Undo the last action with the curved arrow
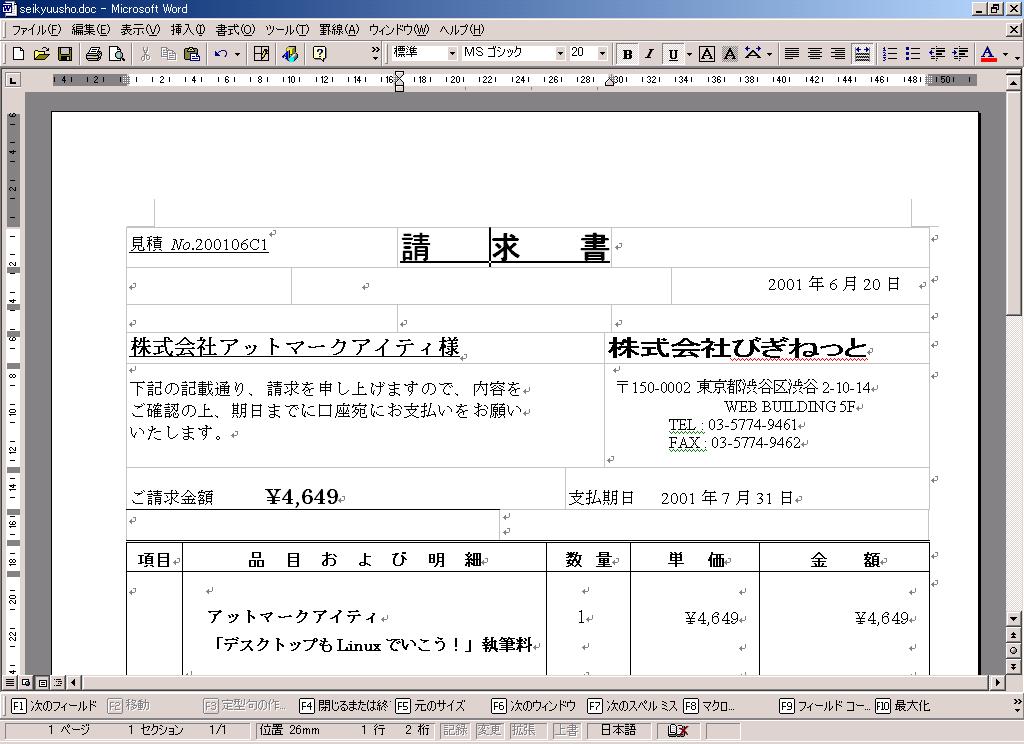This screenshot has height=744, width=1024. point(220,54)
